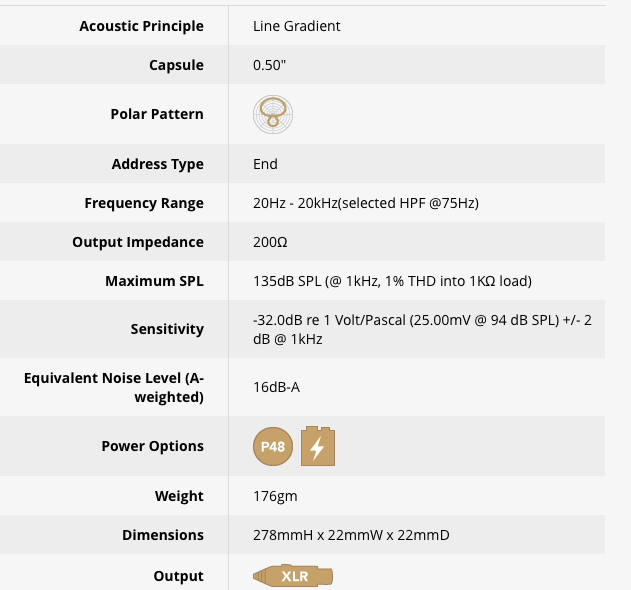Image resolution: width=631 pixels, height=590 pixels.
Task: Select the 176gm weight value
Action: pos(275,496)
